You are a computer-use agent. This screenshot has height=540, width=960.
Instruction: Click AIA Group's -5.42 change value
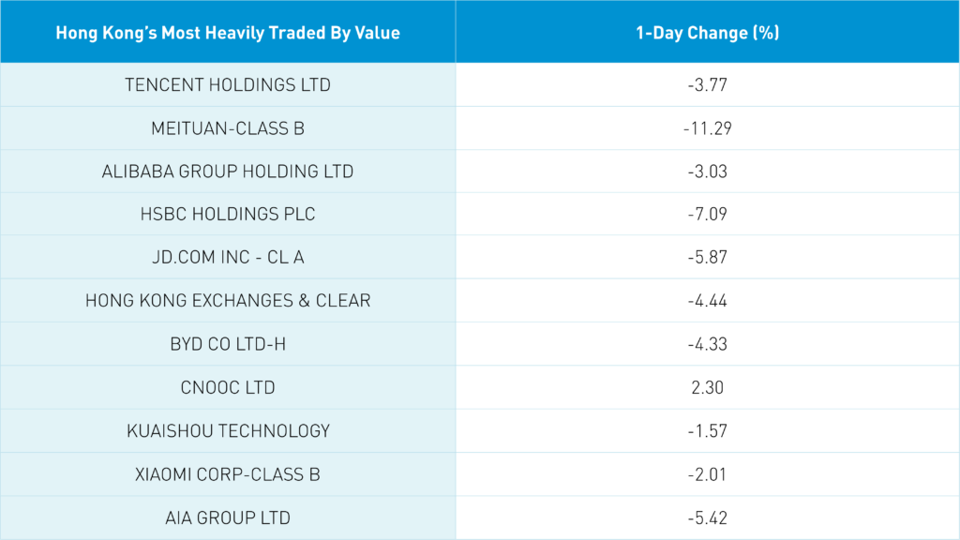(707, 518)
